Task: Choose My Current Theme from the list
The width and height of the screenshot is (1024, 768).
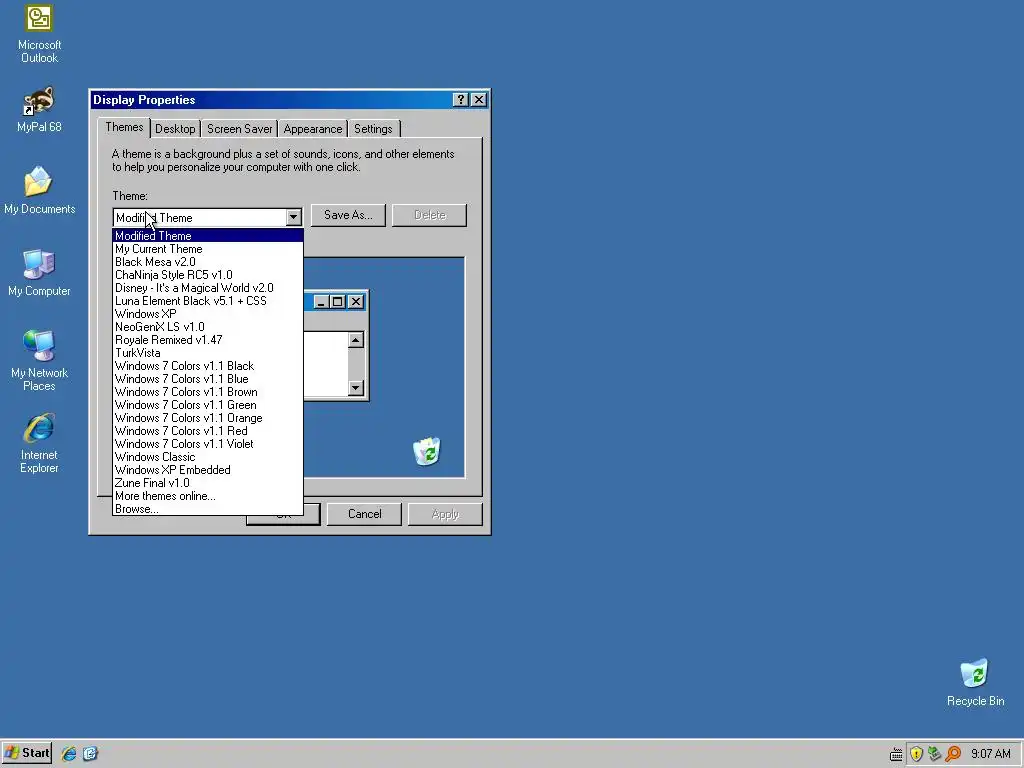Action: 208,249
